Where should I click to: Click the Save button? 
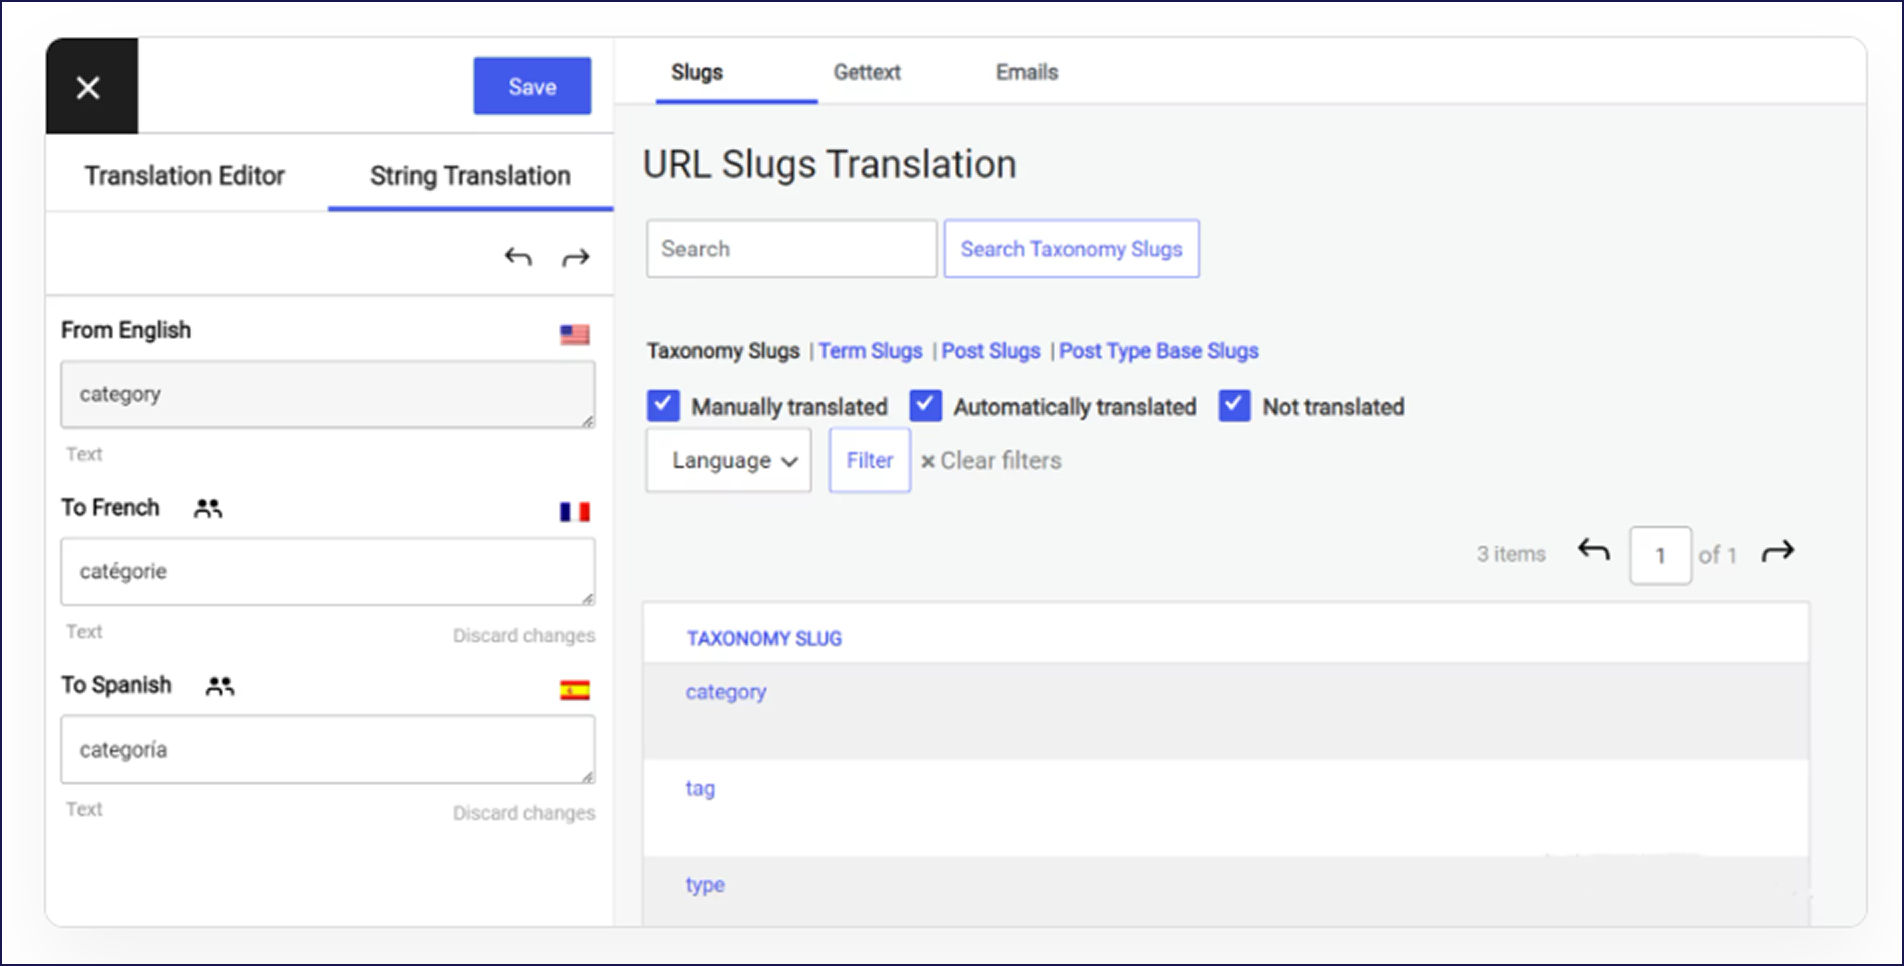pos(531,86)
